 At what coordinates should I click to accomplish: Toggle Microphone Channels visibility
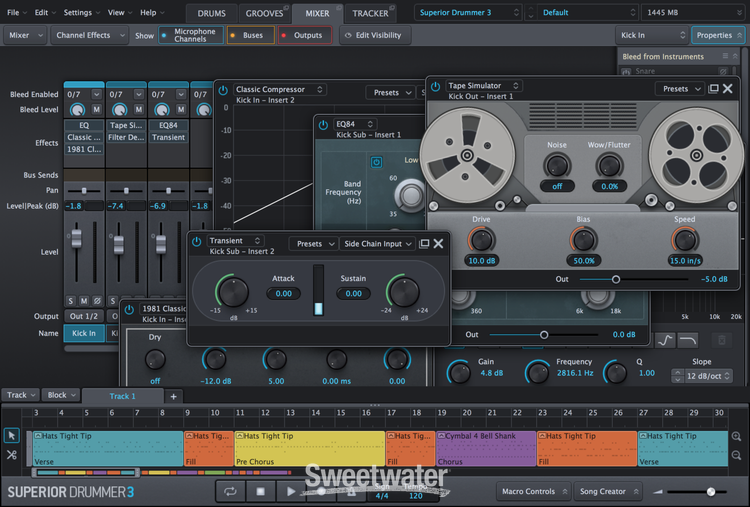coord(191,35)
